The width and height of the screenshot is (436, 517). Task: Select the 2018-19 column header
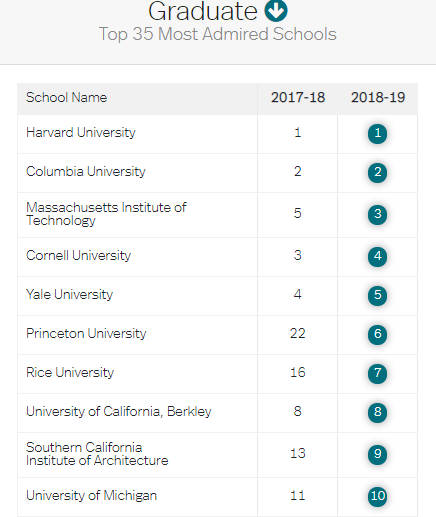(x=378, y=98)
